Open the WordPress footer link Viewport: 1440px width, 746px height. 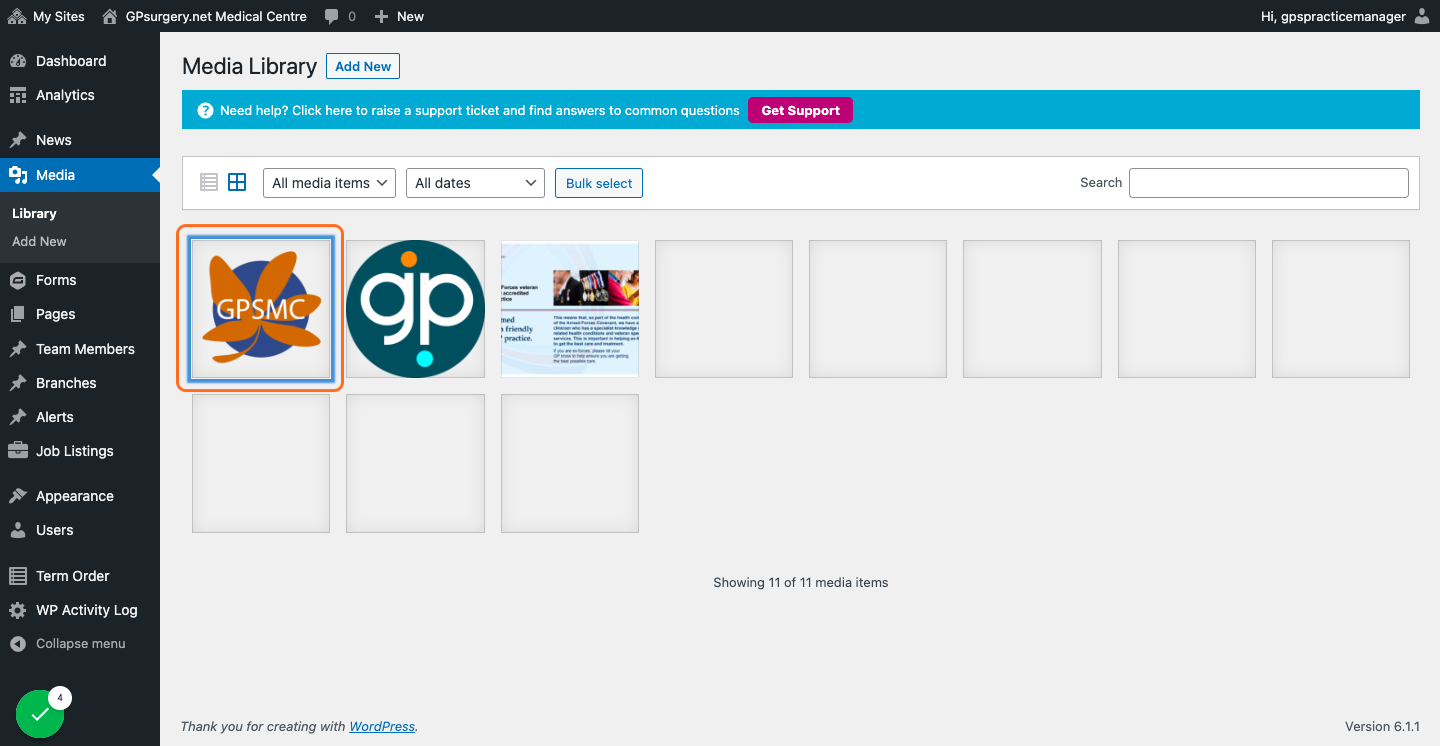[382, 727]
